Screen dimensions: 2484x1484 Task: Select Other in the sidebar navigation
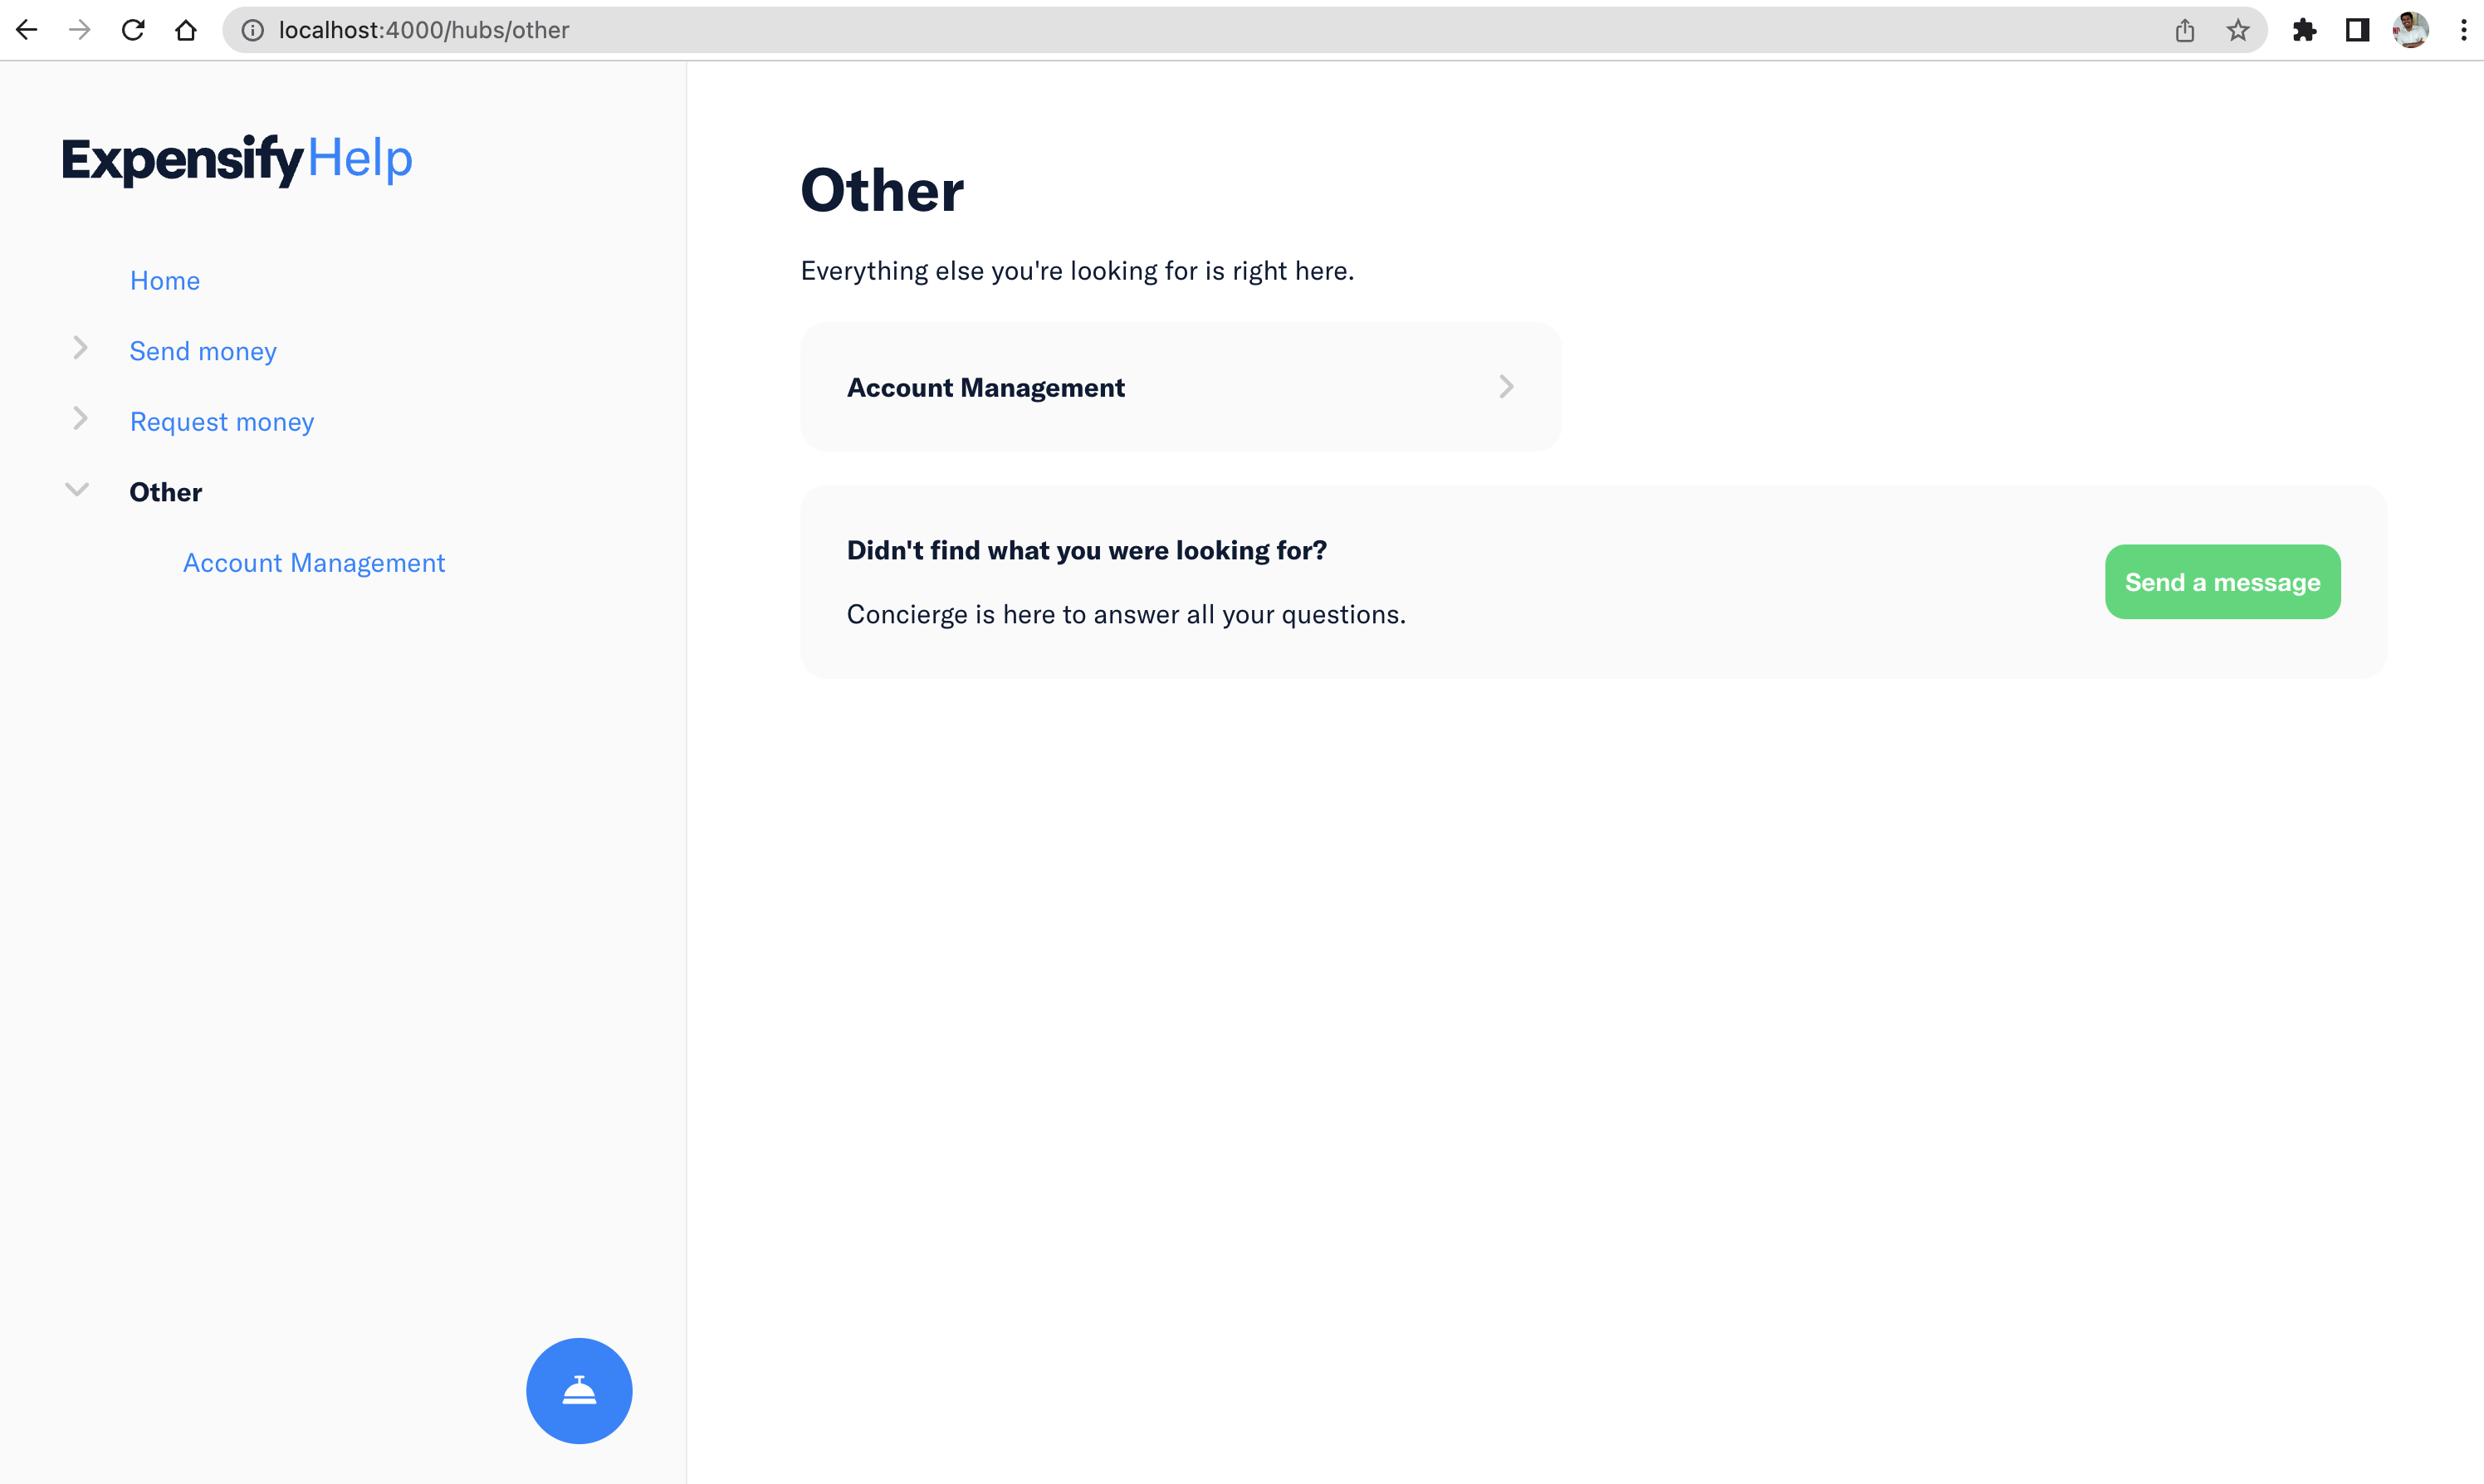click(166, 492)
